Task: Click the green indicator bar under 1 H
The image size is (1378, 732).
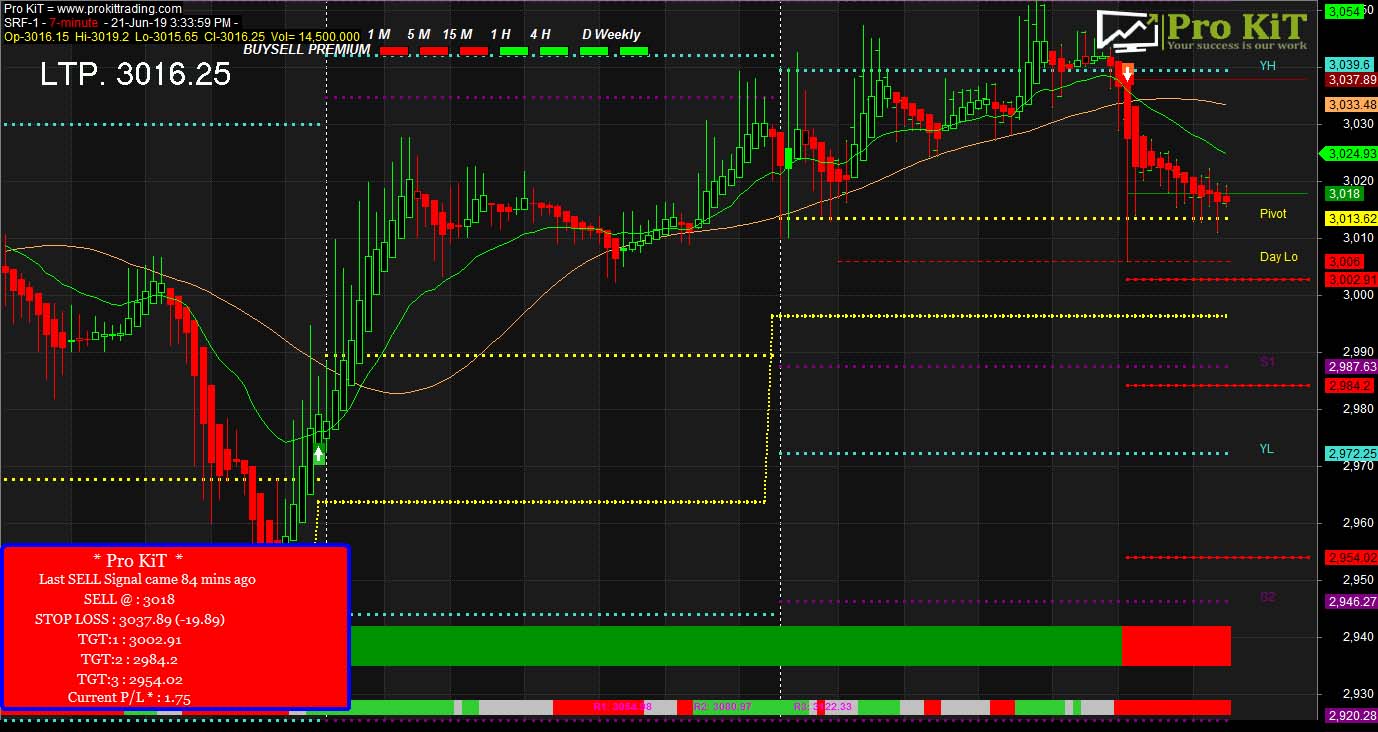Action: coord(513,50)
